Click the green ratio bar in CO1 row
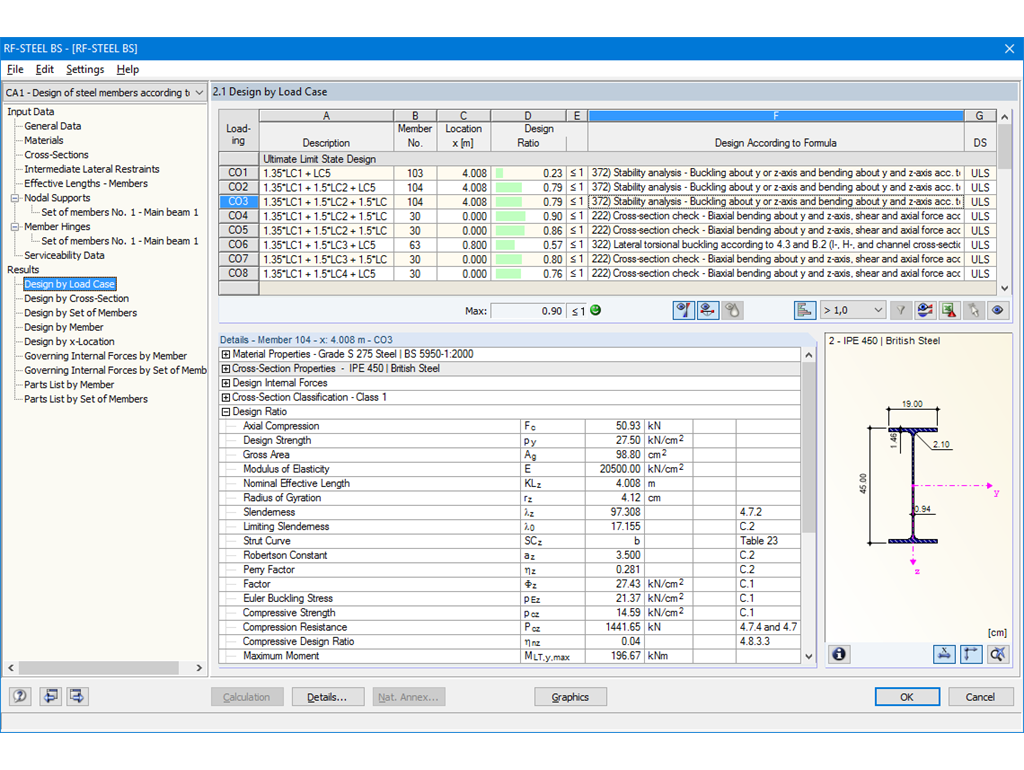This screenshot has width=1024, height=770. click(500, 173)
